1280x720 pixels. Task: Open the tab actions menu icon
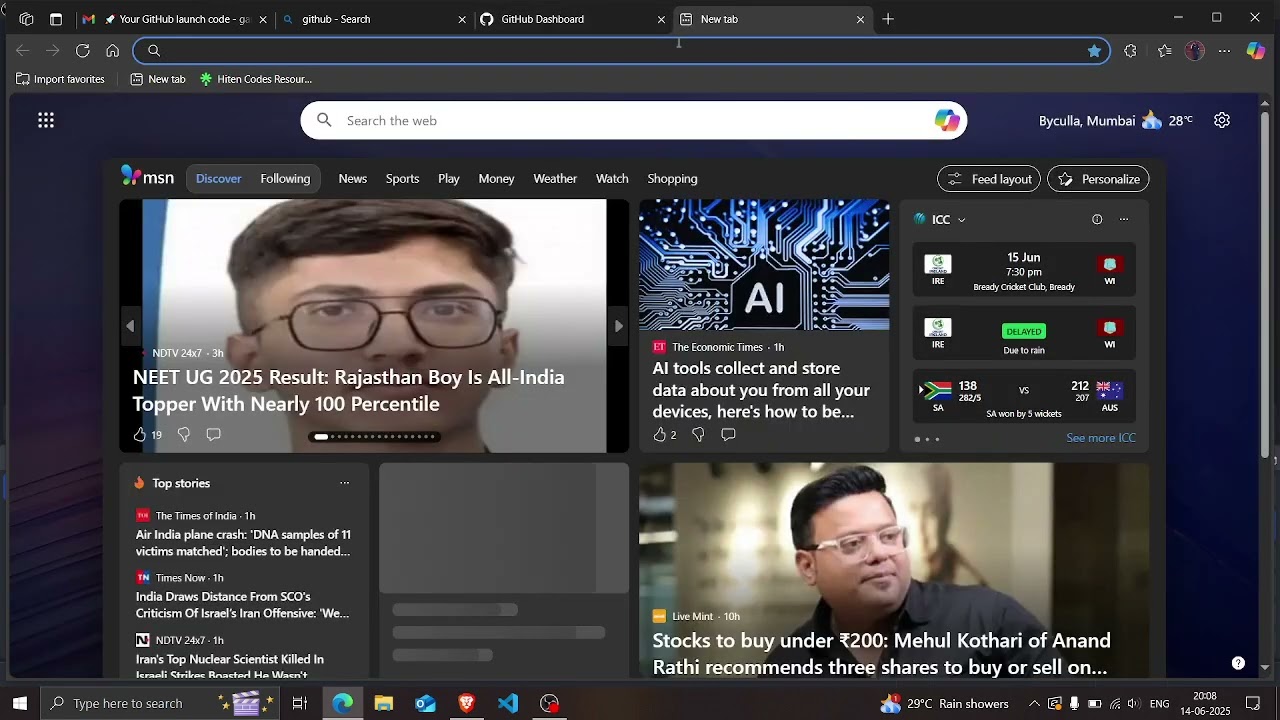pyautogui.click(x=56, y=19)
